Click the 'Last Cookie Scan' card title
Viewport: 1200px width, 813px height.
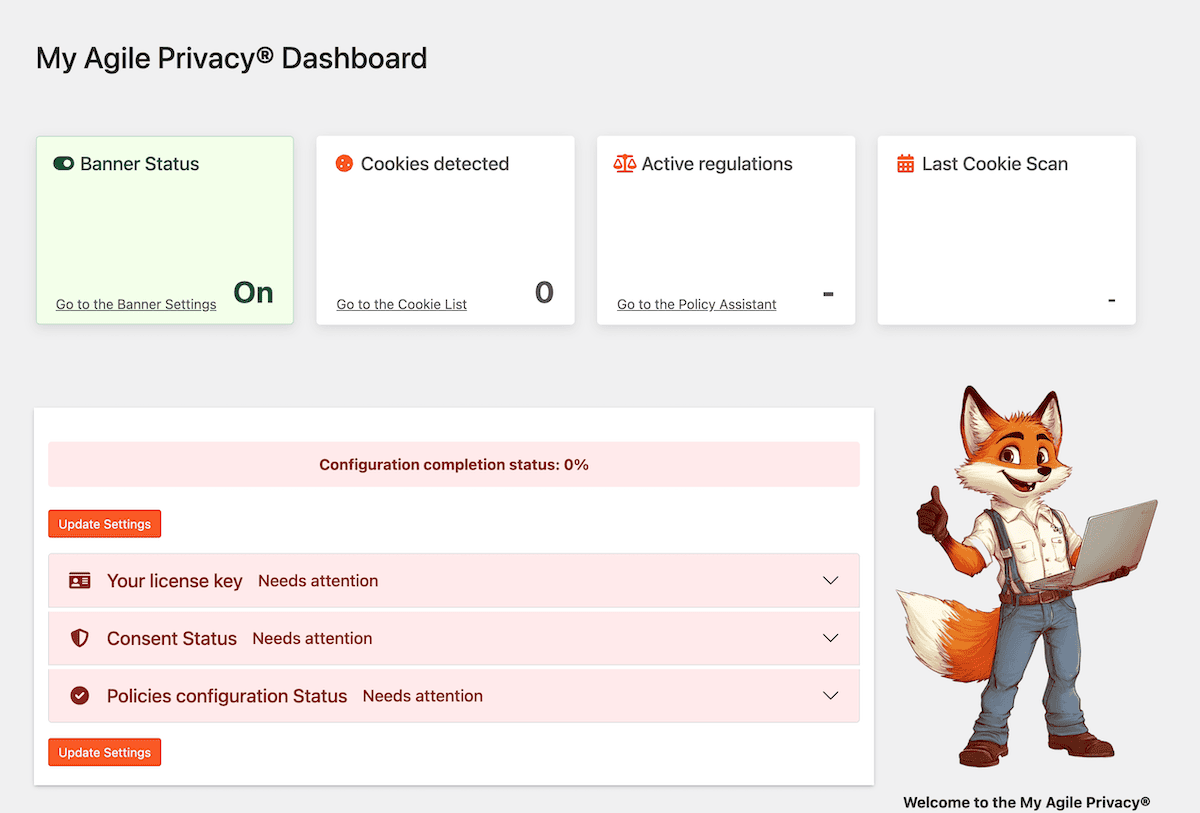tap(995, 164)
